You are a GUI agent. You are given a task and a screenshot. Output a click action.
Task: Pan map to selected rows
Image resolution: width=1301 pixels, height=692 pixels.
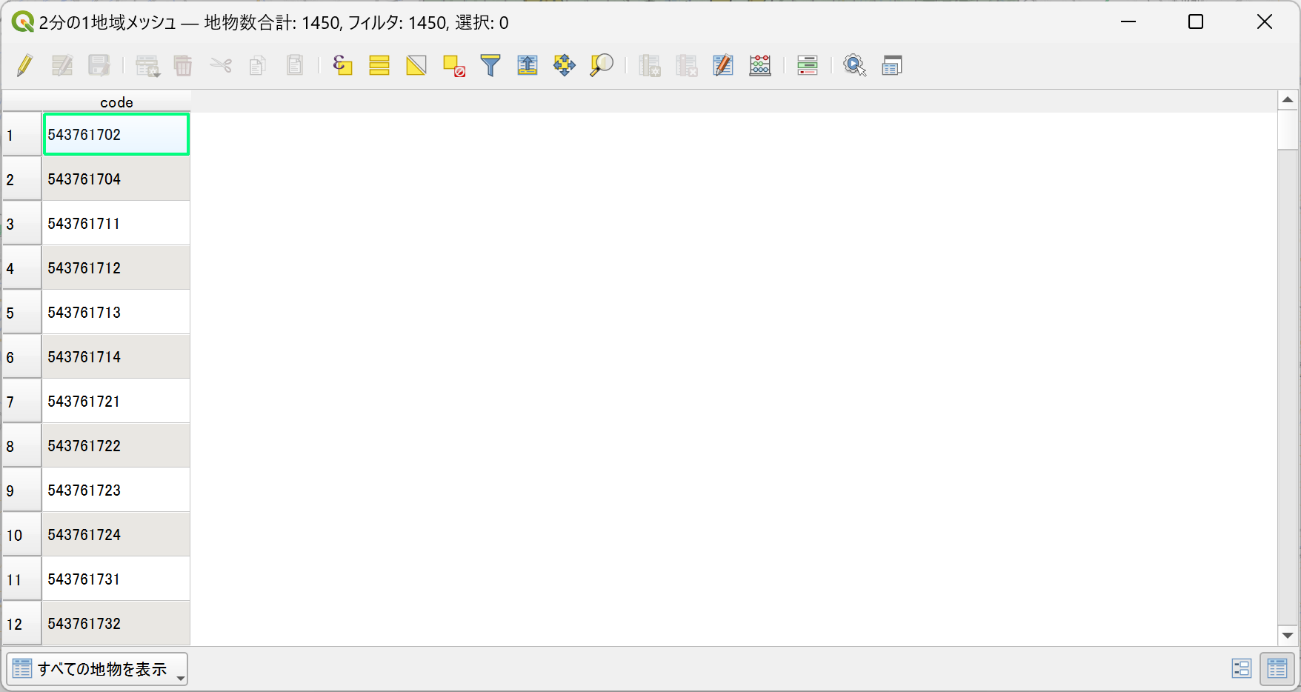(564, 66)
